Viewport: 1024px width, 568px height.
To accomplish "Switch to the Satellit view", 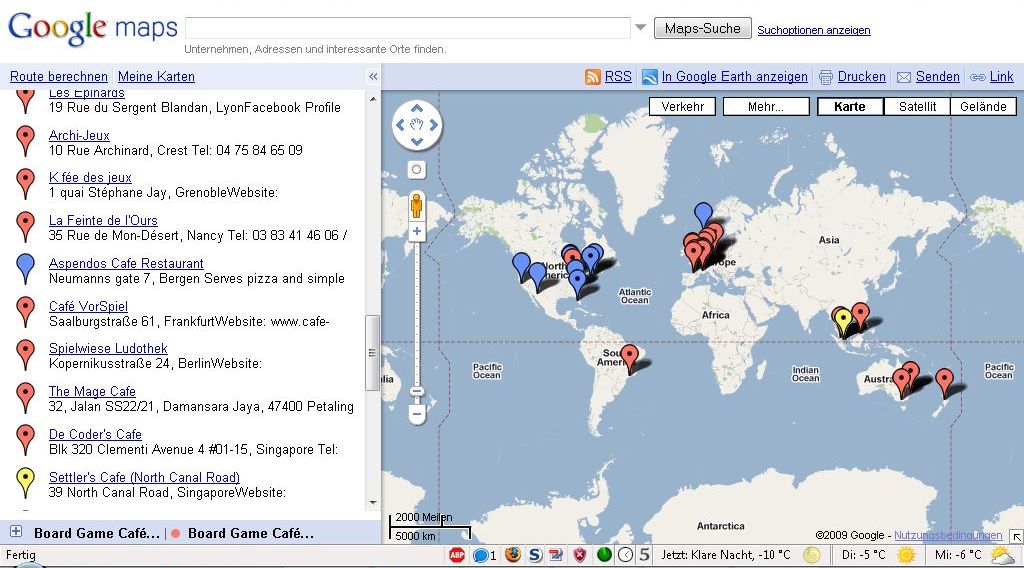I will pyautogui.click(x=917, y=106).
